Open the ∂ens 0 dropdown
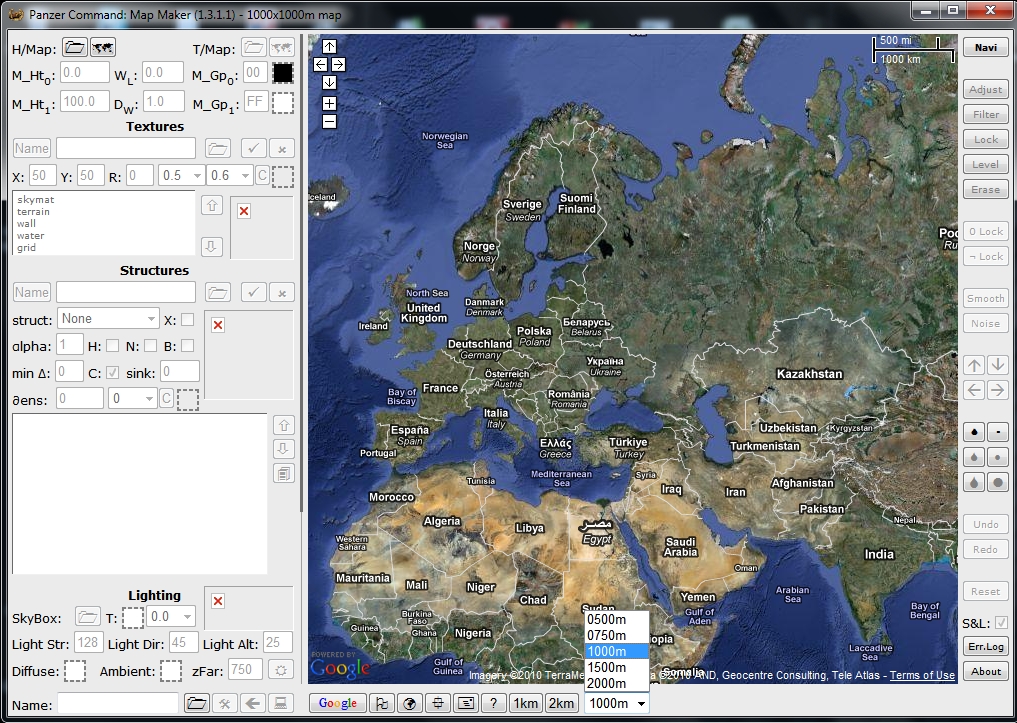 tap(133, 398)
